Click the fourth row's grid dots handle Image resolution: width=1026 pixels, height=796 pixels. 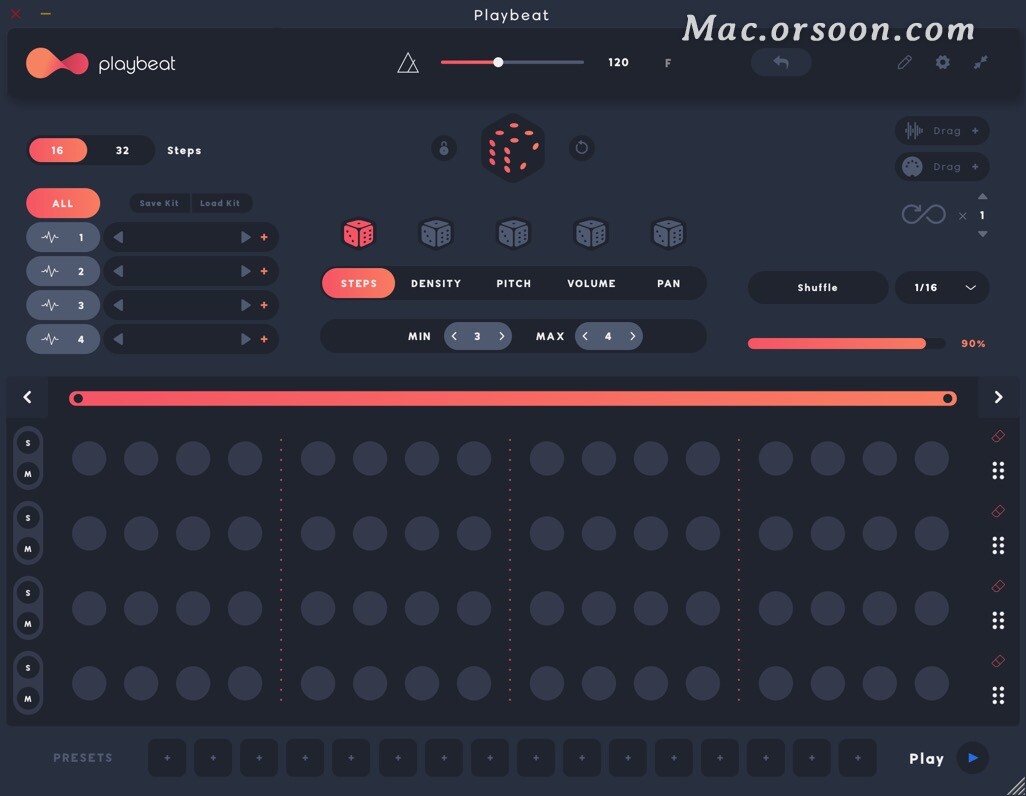point(998,695)
